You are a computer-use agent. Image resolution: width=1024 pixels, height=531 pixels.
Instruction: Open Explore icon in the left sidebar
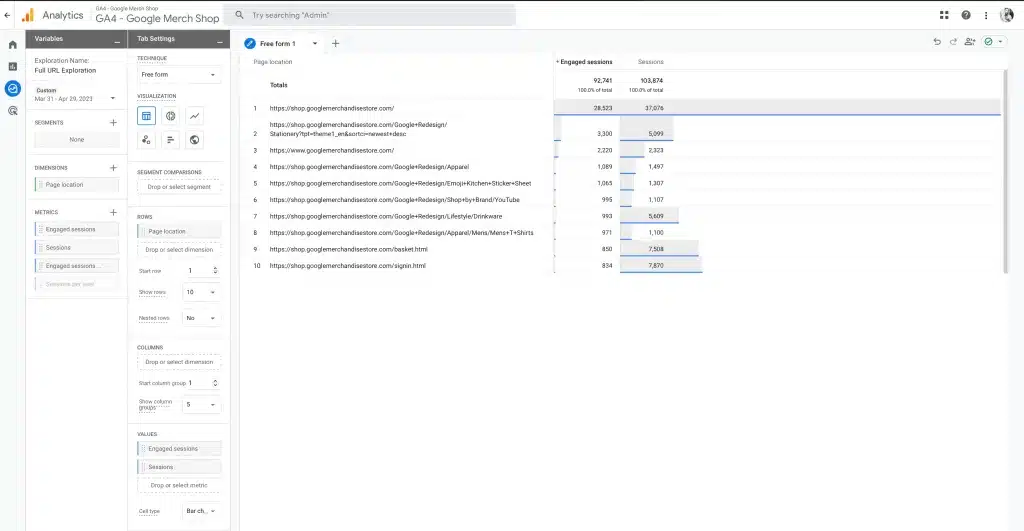tap(12, 88)
